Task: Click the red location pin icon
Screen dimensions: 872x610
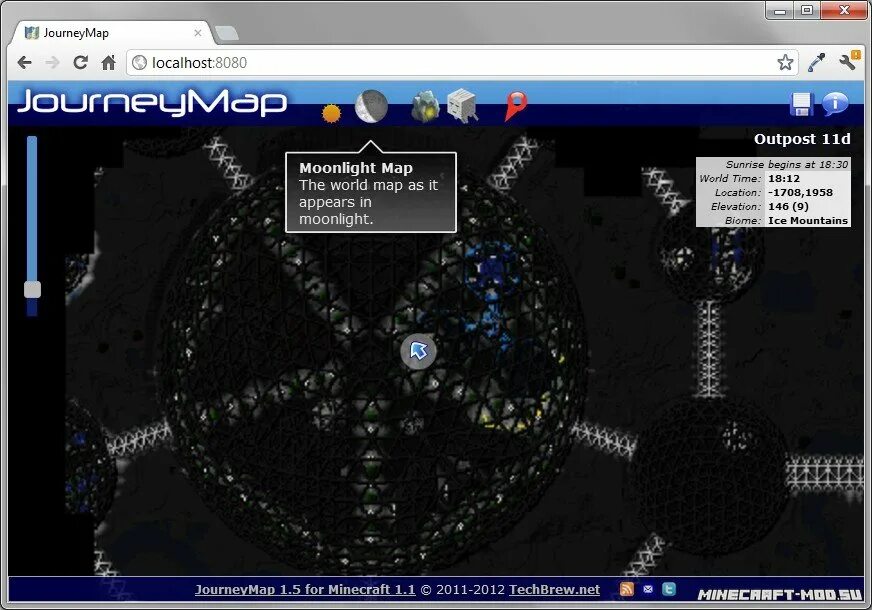Action: 516,106
